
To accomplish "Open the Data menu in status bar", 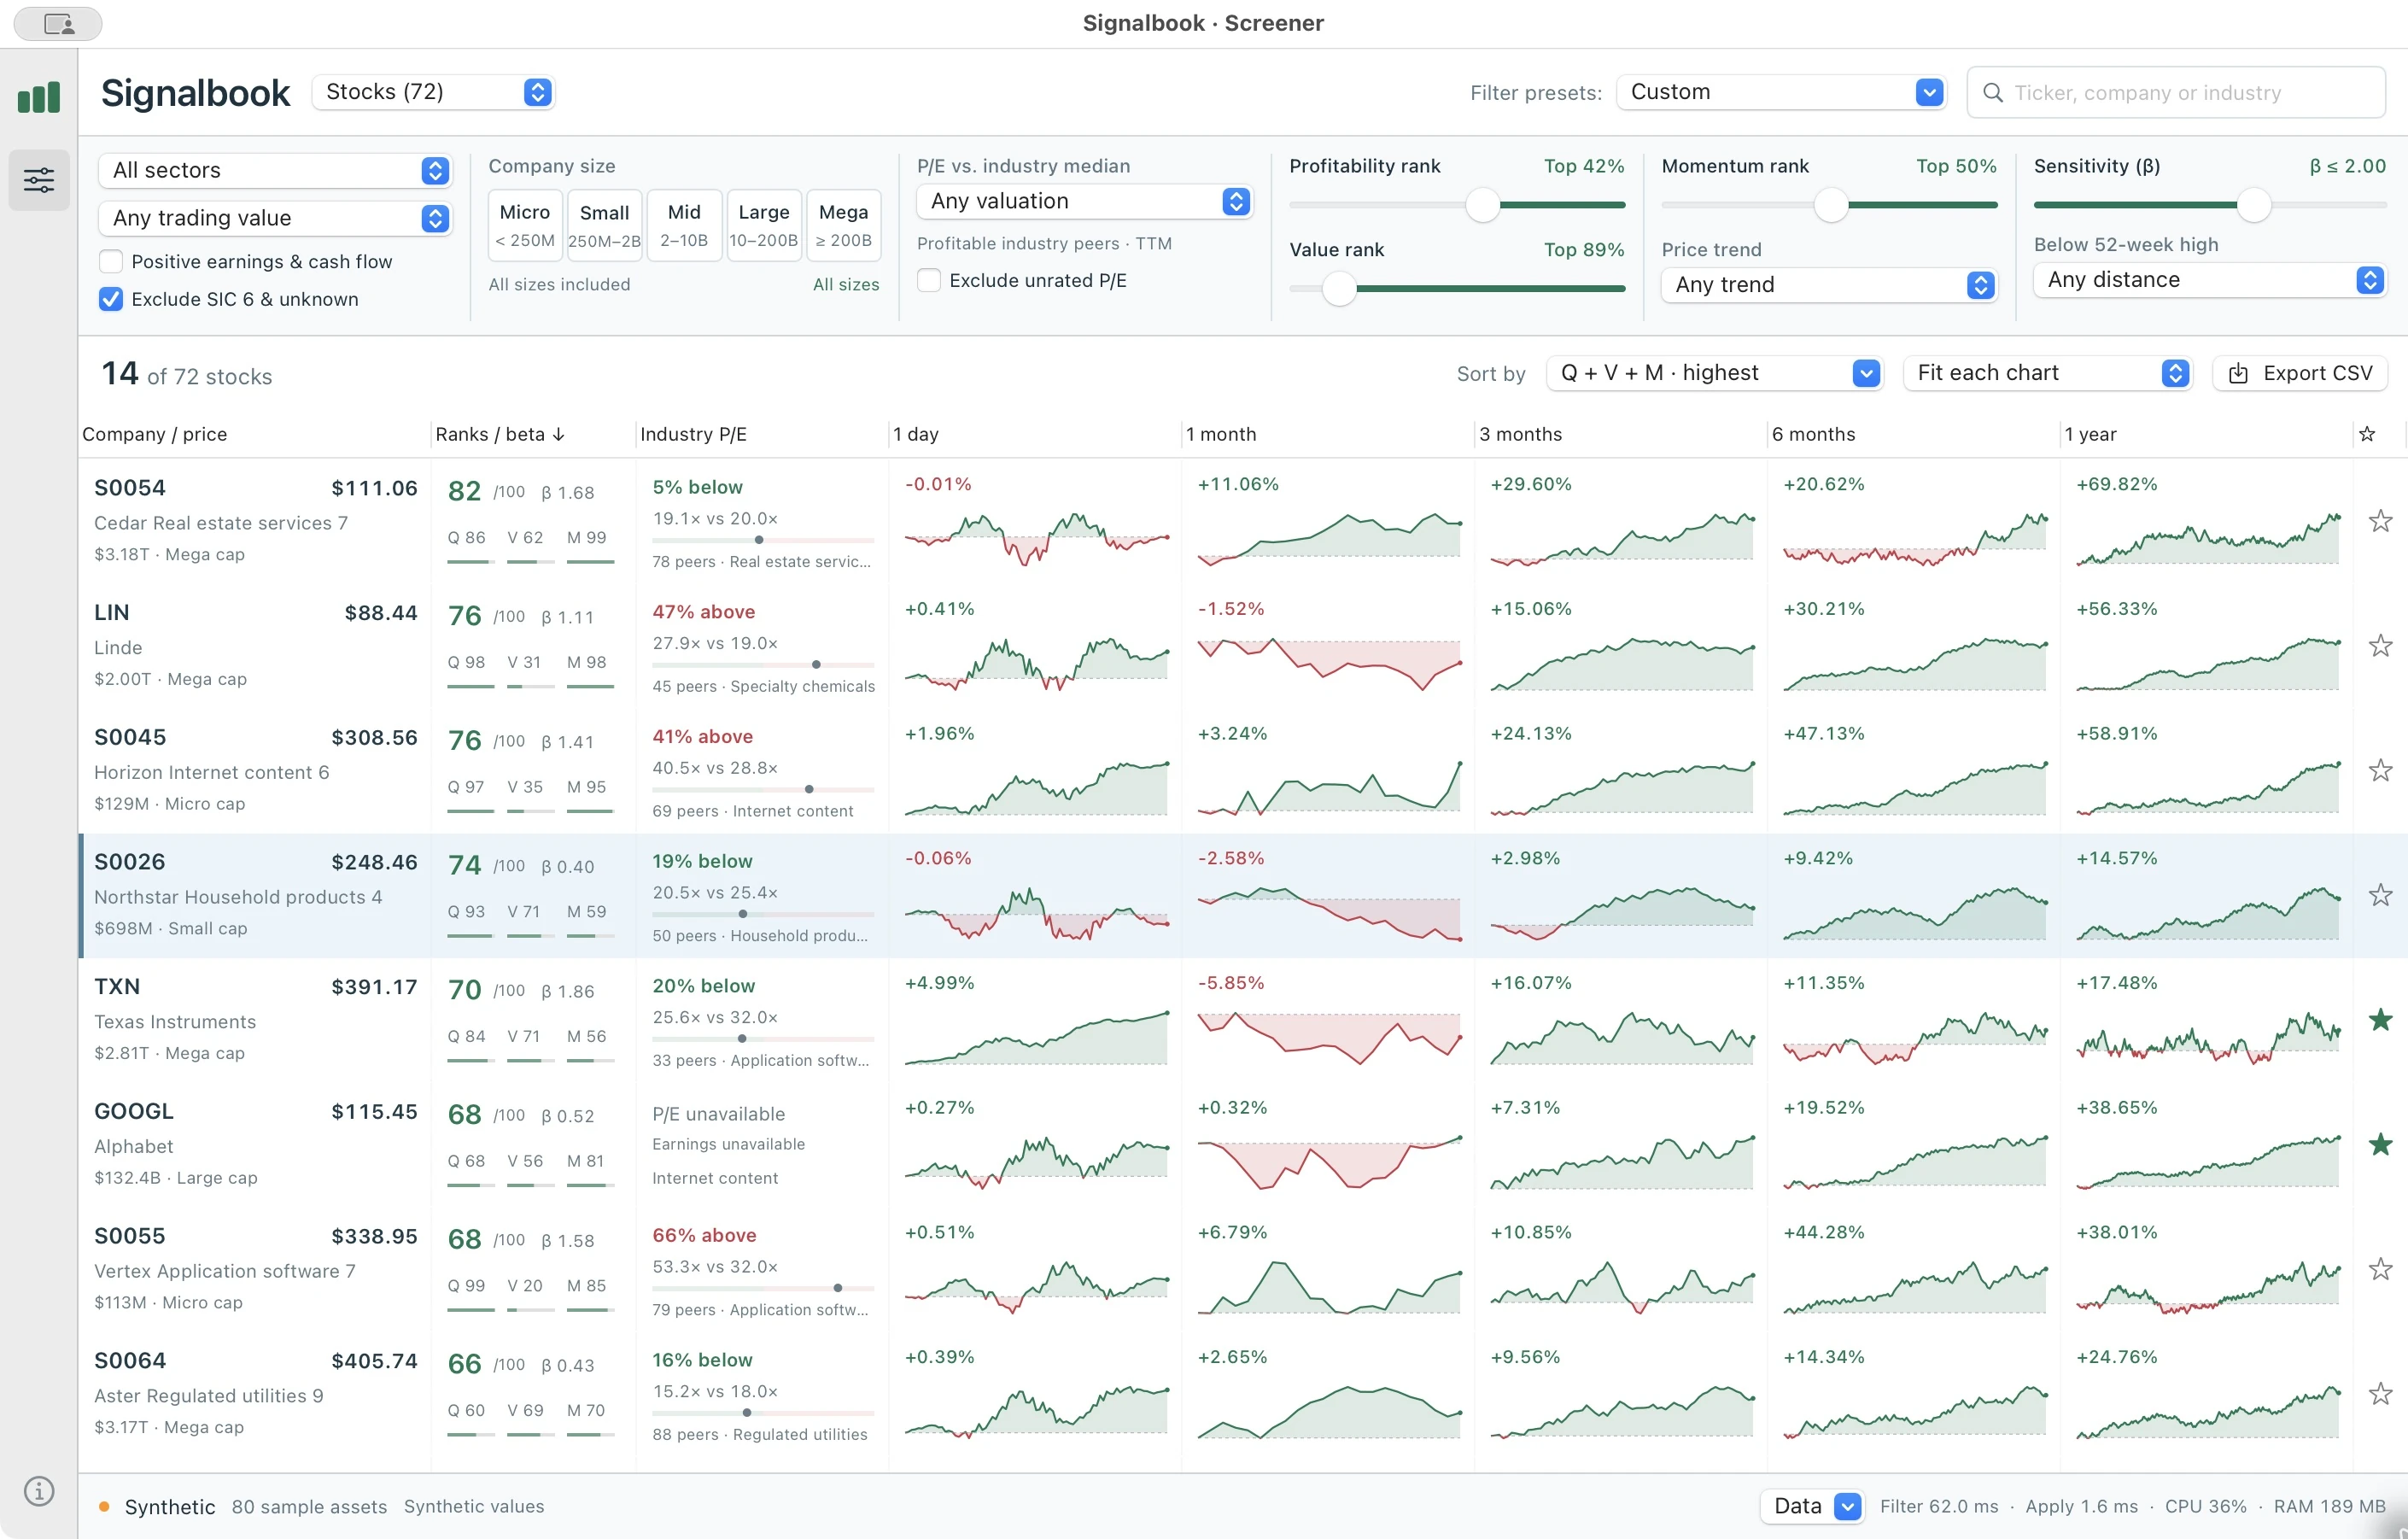I will point(1811,1506).
